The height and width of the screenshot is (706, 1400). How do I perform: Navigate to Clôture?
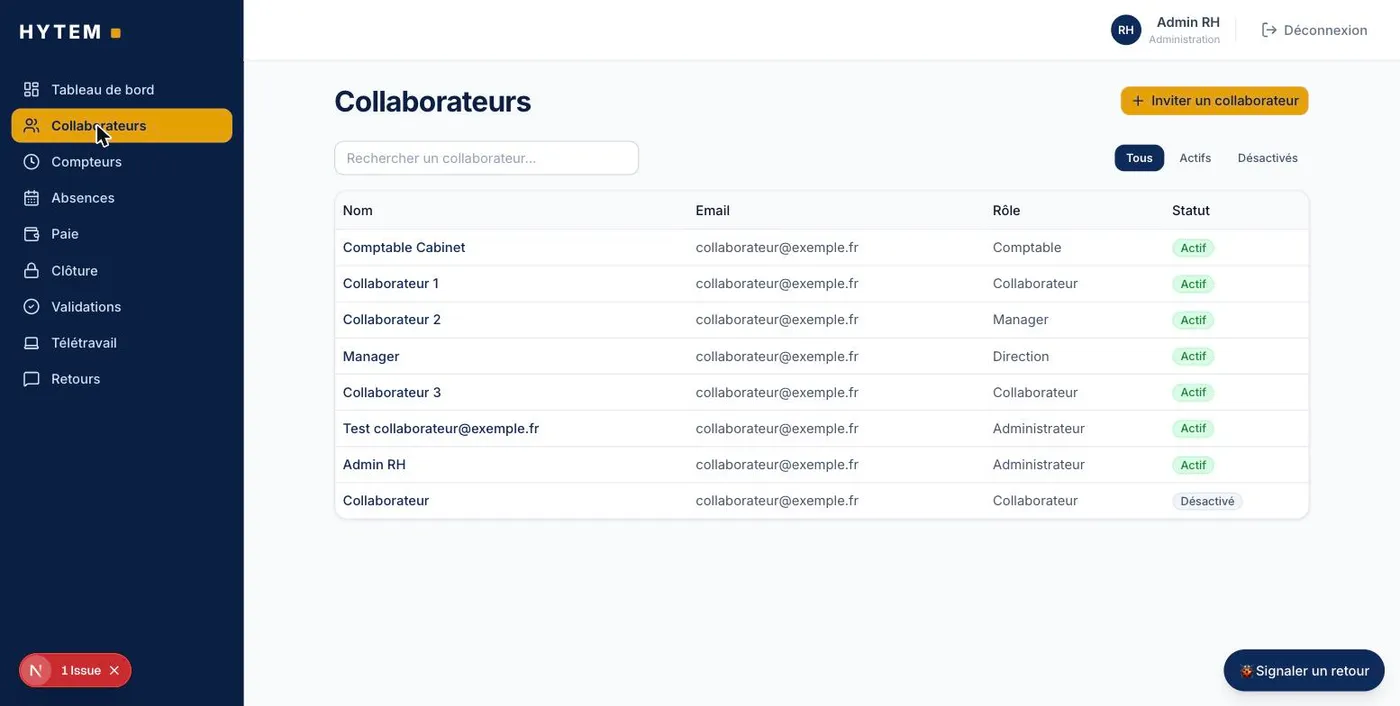click(x=122, y=271)
